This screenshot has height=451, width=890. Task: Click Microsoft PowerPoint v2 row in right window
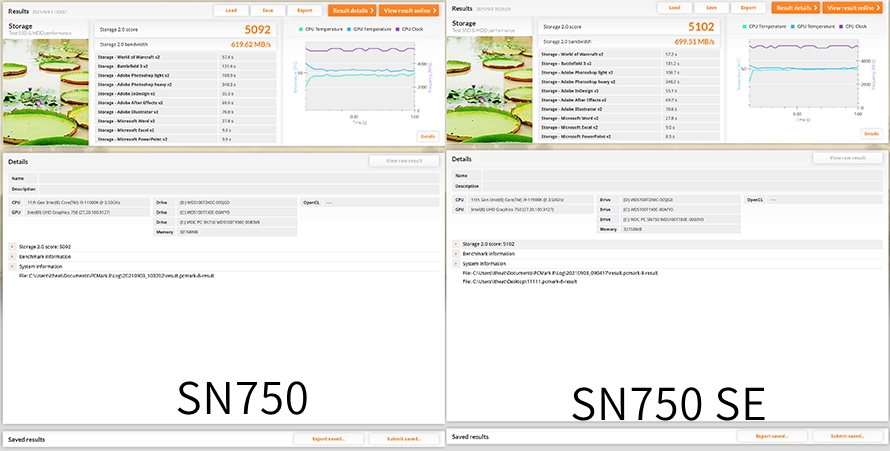click(629, 137)
